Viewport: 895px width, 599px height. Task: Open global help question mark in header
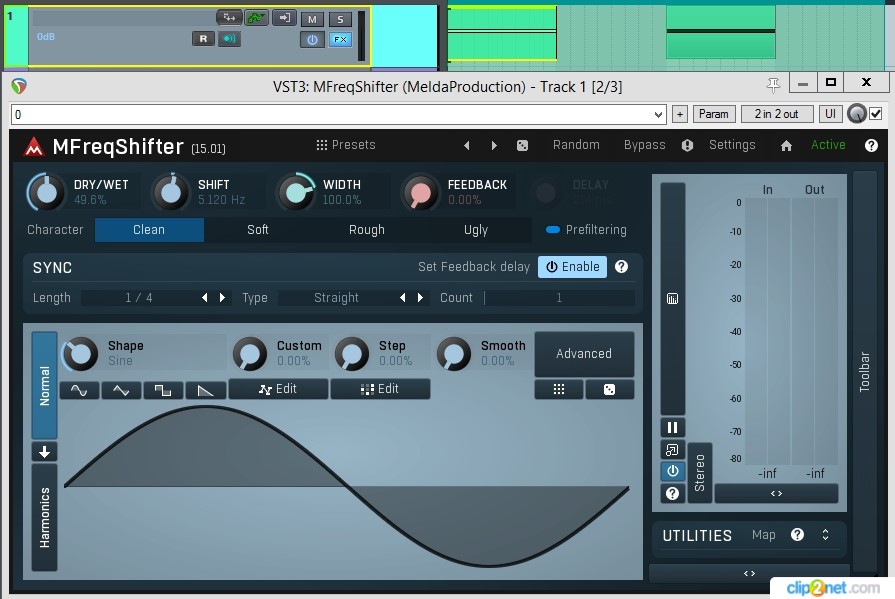(871, 146)
